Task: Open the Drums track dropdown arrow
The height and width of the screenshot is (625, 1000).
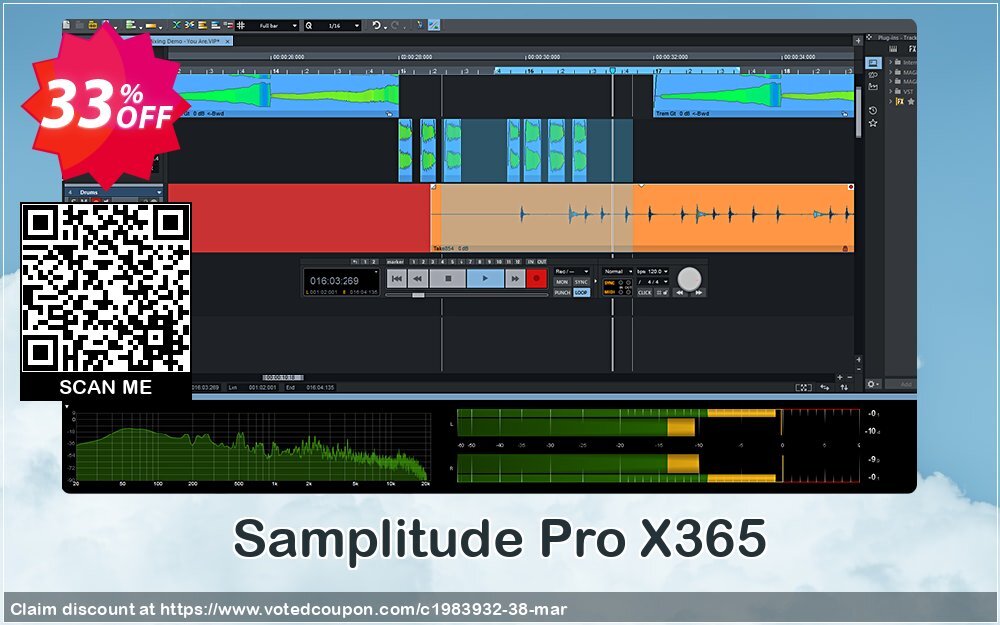Action: [159, 192]
